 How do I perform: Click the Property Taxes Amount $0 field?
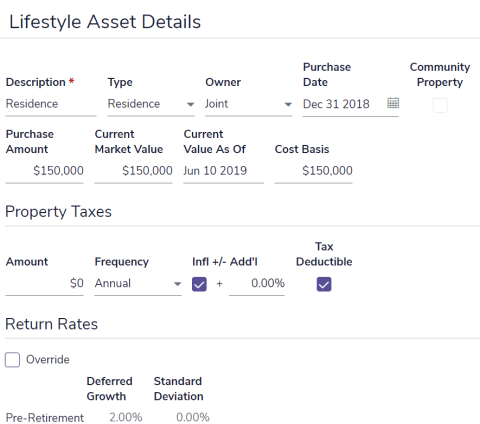tap(44, 284)
